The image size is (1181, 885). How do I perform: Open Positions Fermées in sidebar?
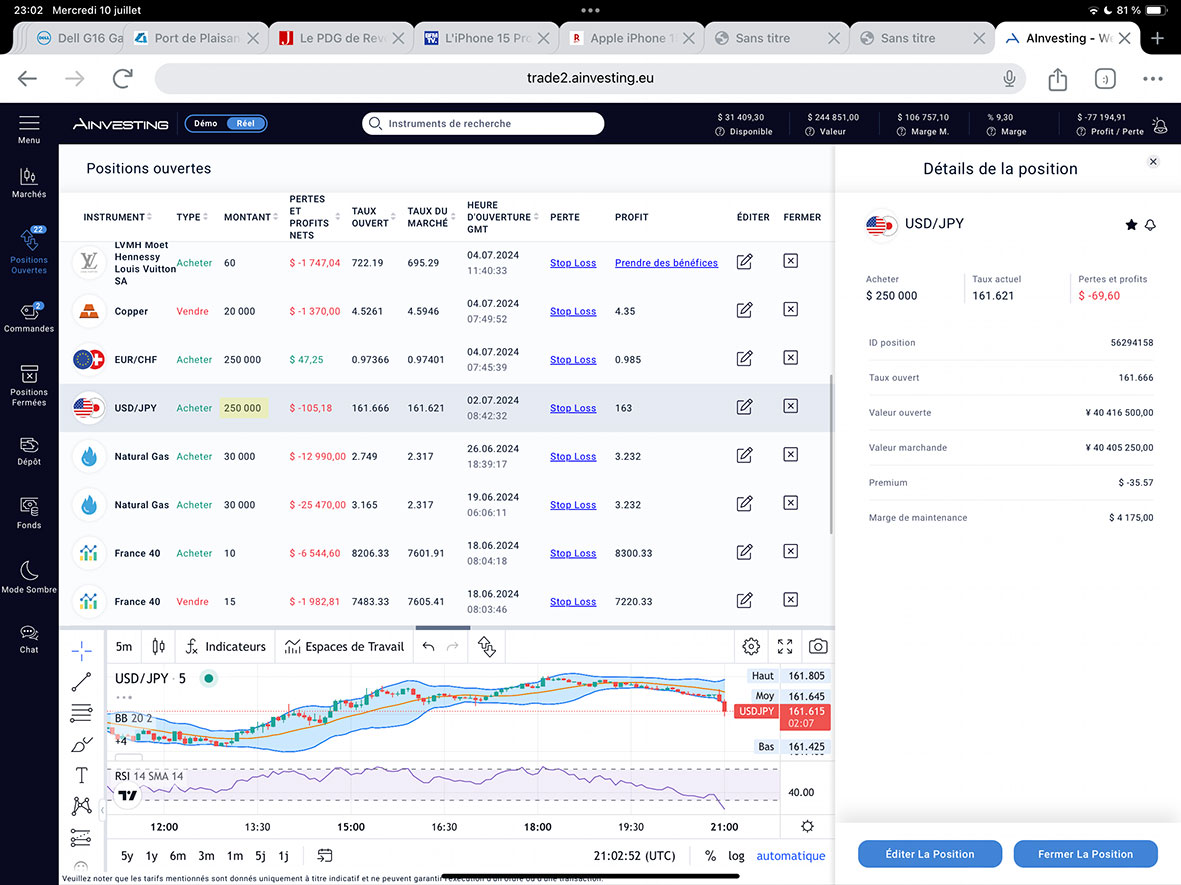click(29, 383)
